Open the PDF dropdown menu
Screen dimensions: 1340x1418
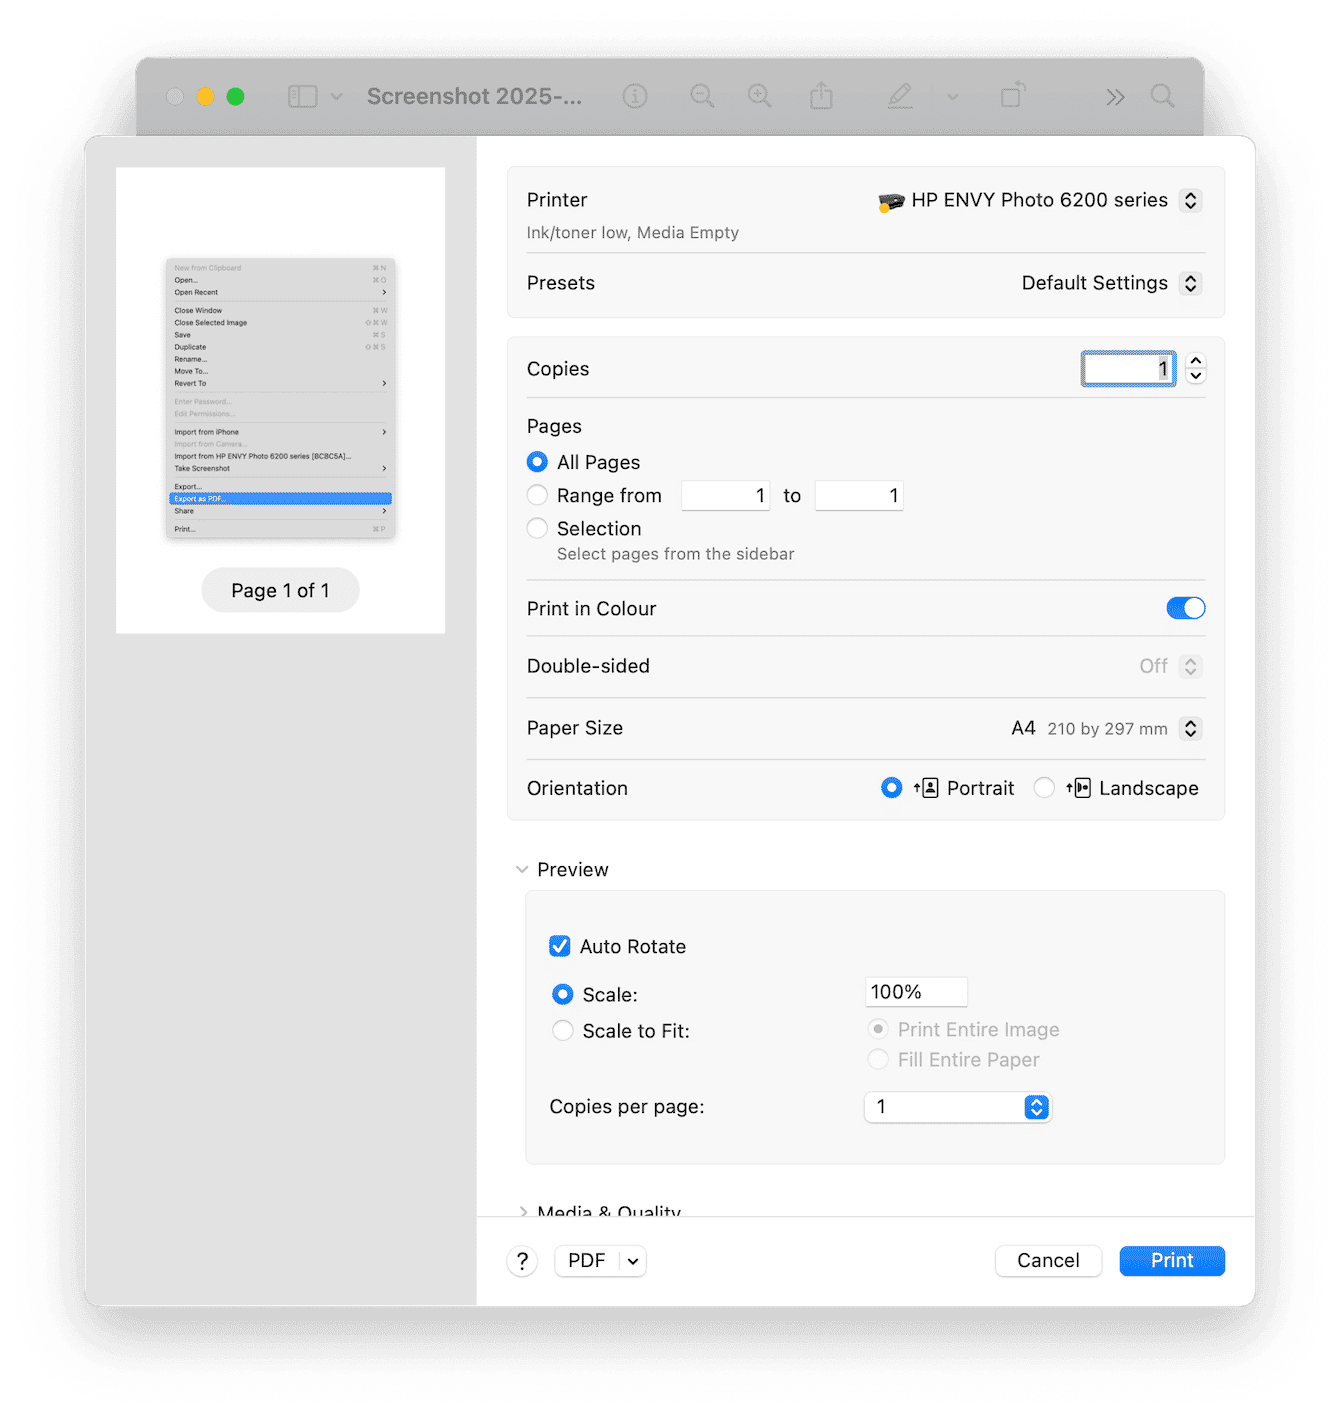(599, 1261)
